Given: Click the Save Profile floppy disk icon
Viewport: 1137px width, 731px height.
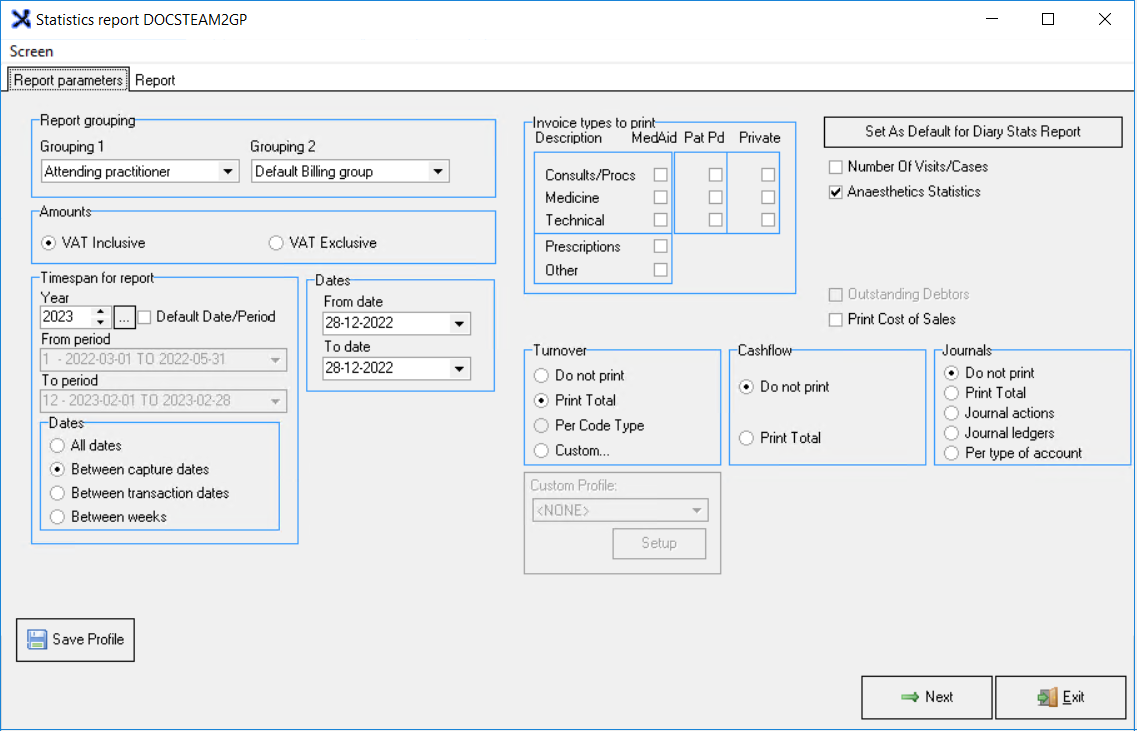Looking at the screenshot, I should coord(37,640).
